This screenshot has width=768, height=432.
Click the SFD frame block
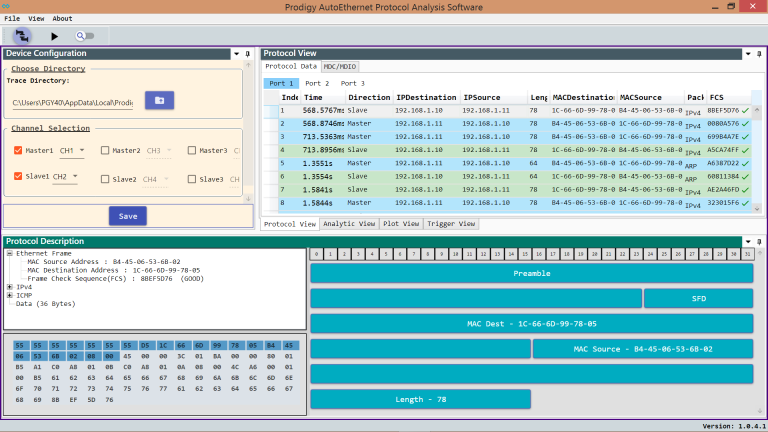[x=698, y=298]
